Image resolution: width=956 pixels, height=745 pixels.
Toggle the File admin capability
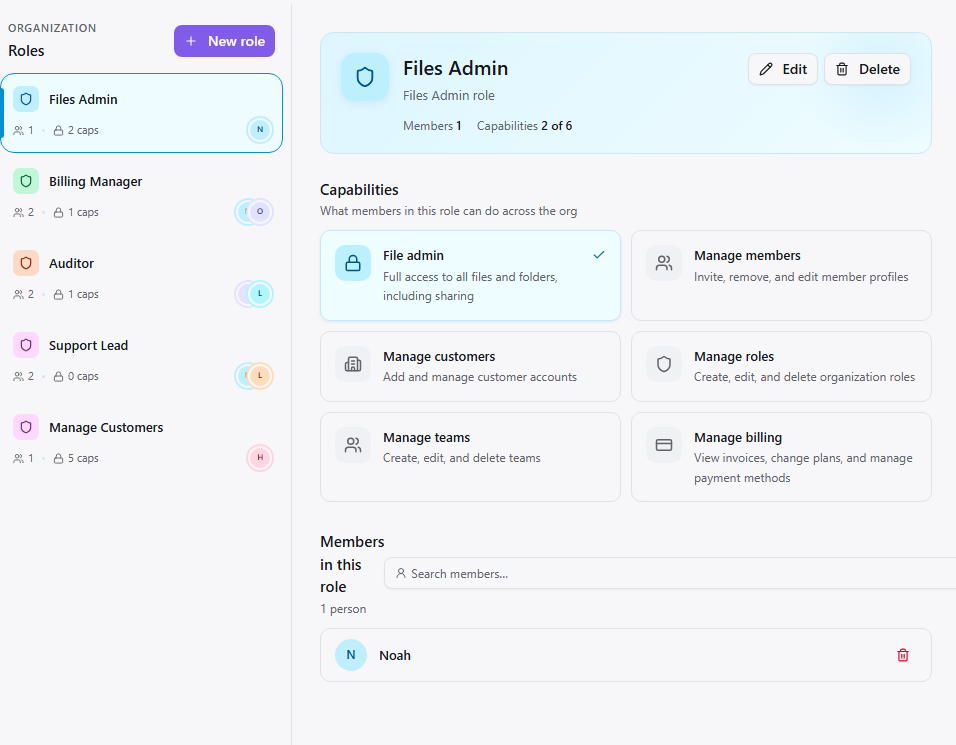470,275
